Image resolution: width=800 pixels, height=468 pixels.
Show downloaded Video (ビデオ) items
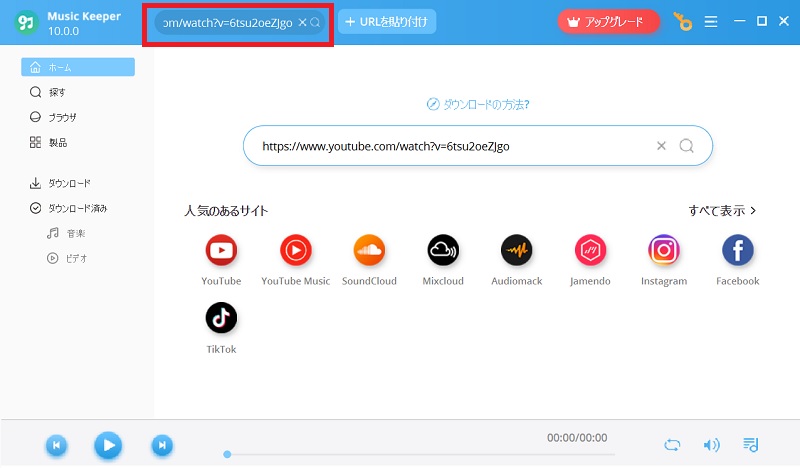click(x=67, y=258)
